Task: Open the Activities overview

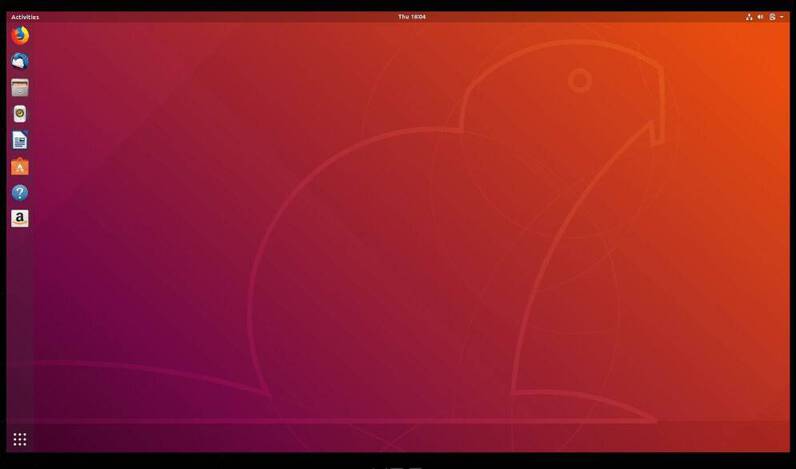Action: [25, 17]
